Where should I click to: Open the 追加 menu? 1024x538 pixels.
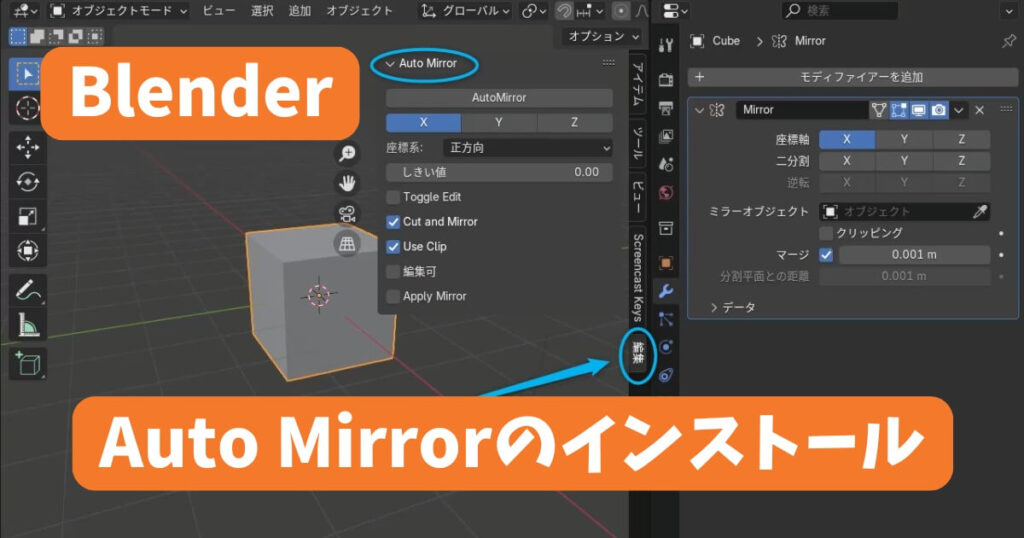pyautogui.click(x=300, y=11)
